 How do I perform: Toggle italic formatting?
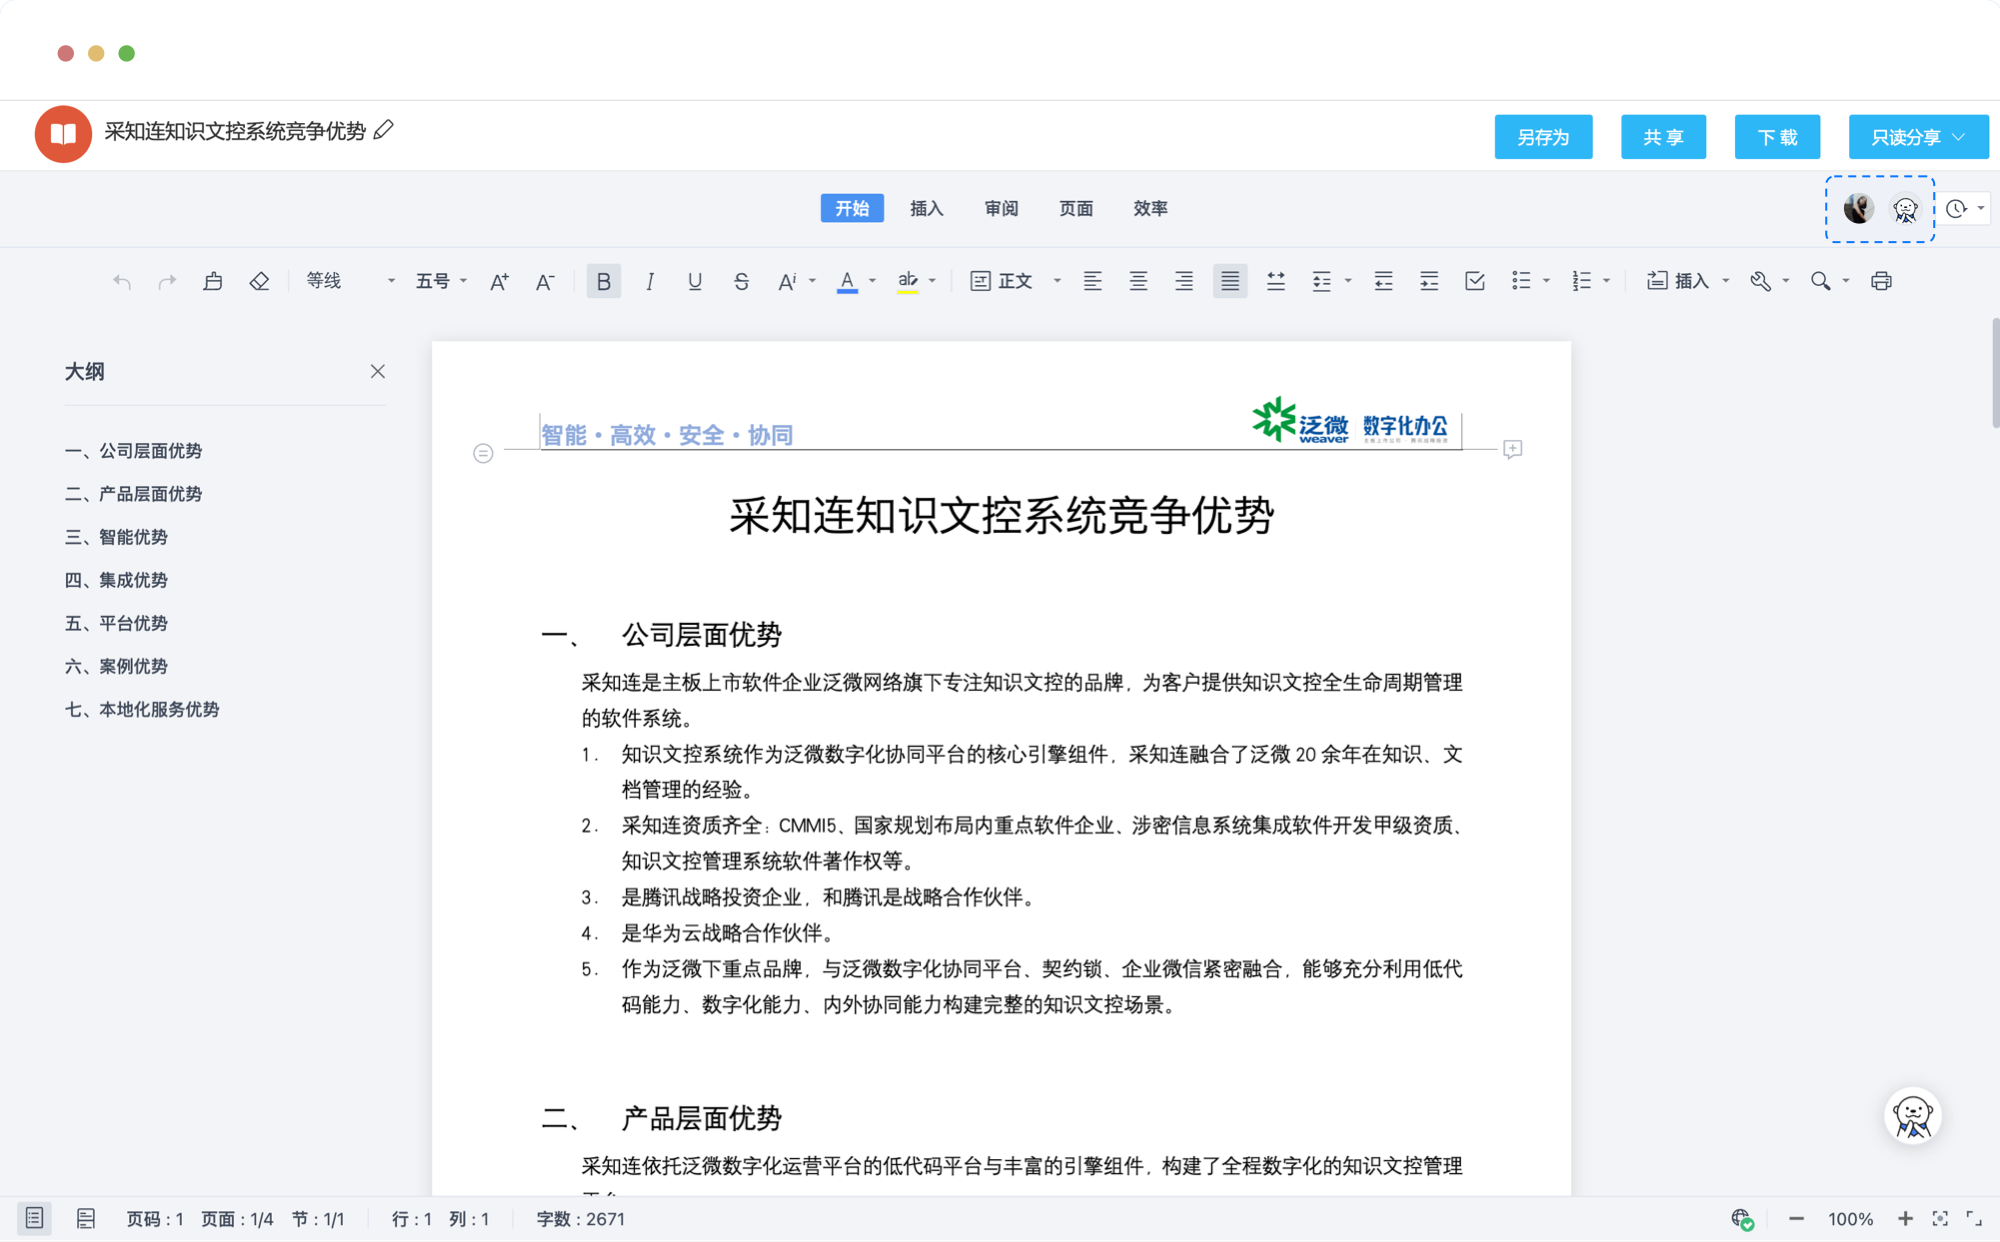(x=649, y=282)
